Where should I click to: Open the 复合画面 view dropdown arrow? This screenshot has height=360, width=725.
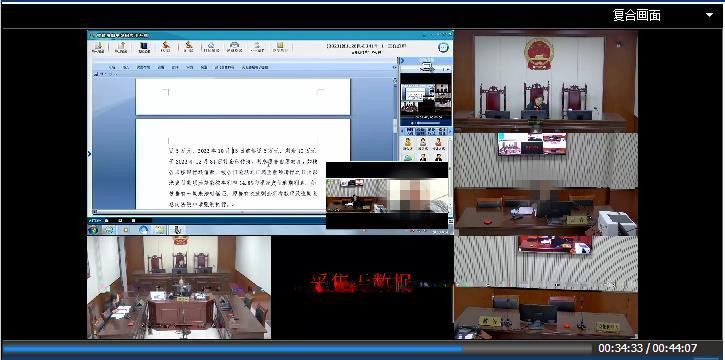click(x=709, y=15)
